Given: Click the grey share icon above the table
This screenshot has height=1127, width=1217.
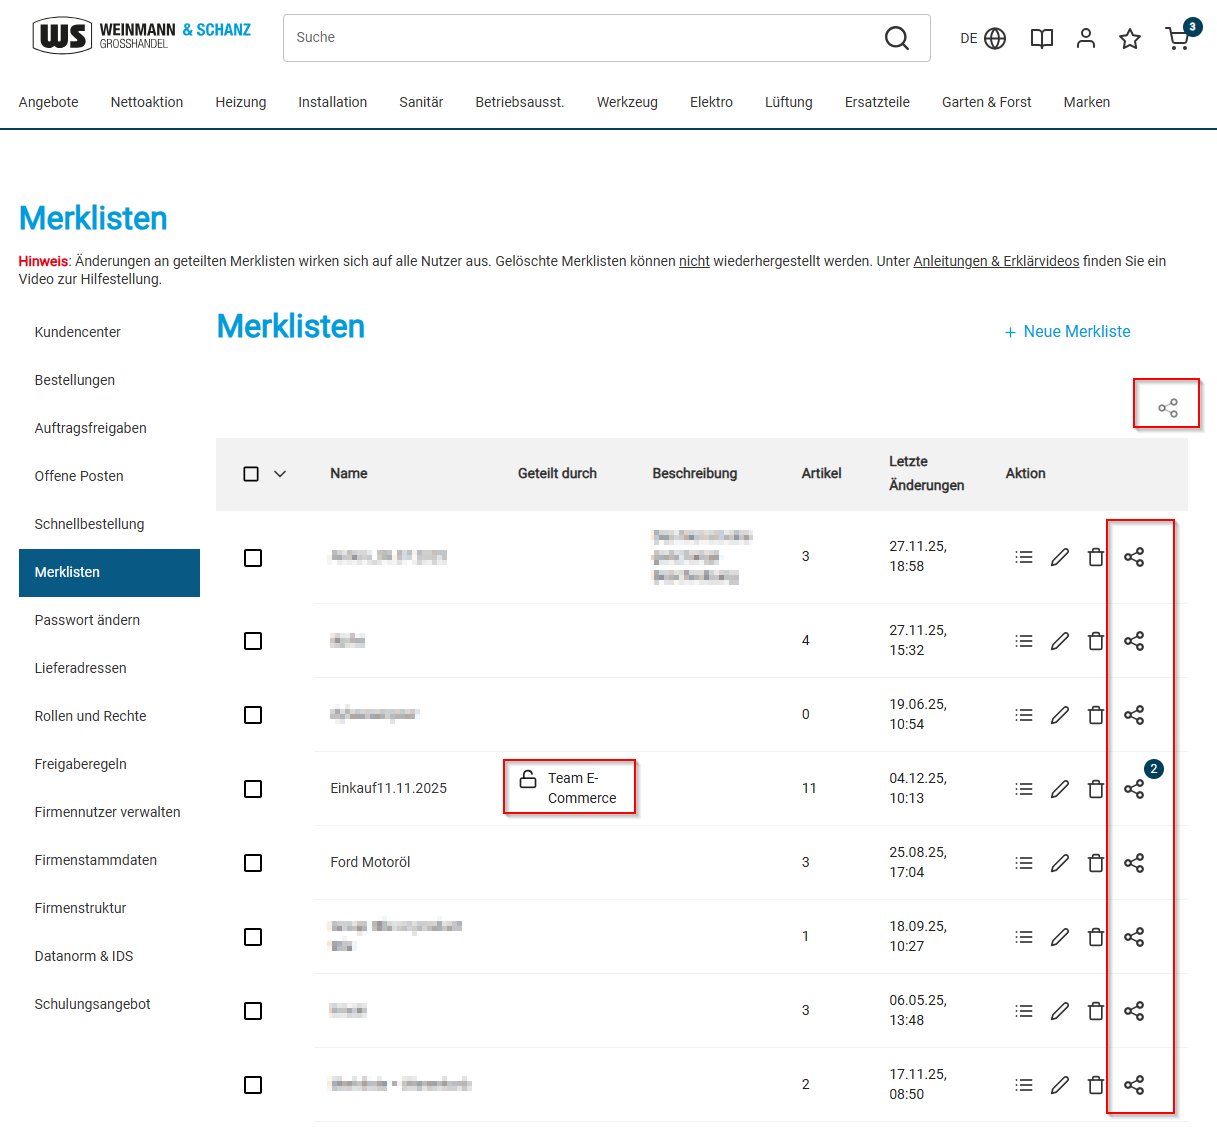Looking at the screenshot, I should coord(1168,408).
